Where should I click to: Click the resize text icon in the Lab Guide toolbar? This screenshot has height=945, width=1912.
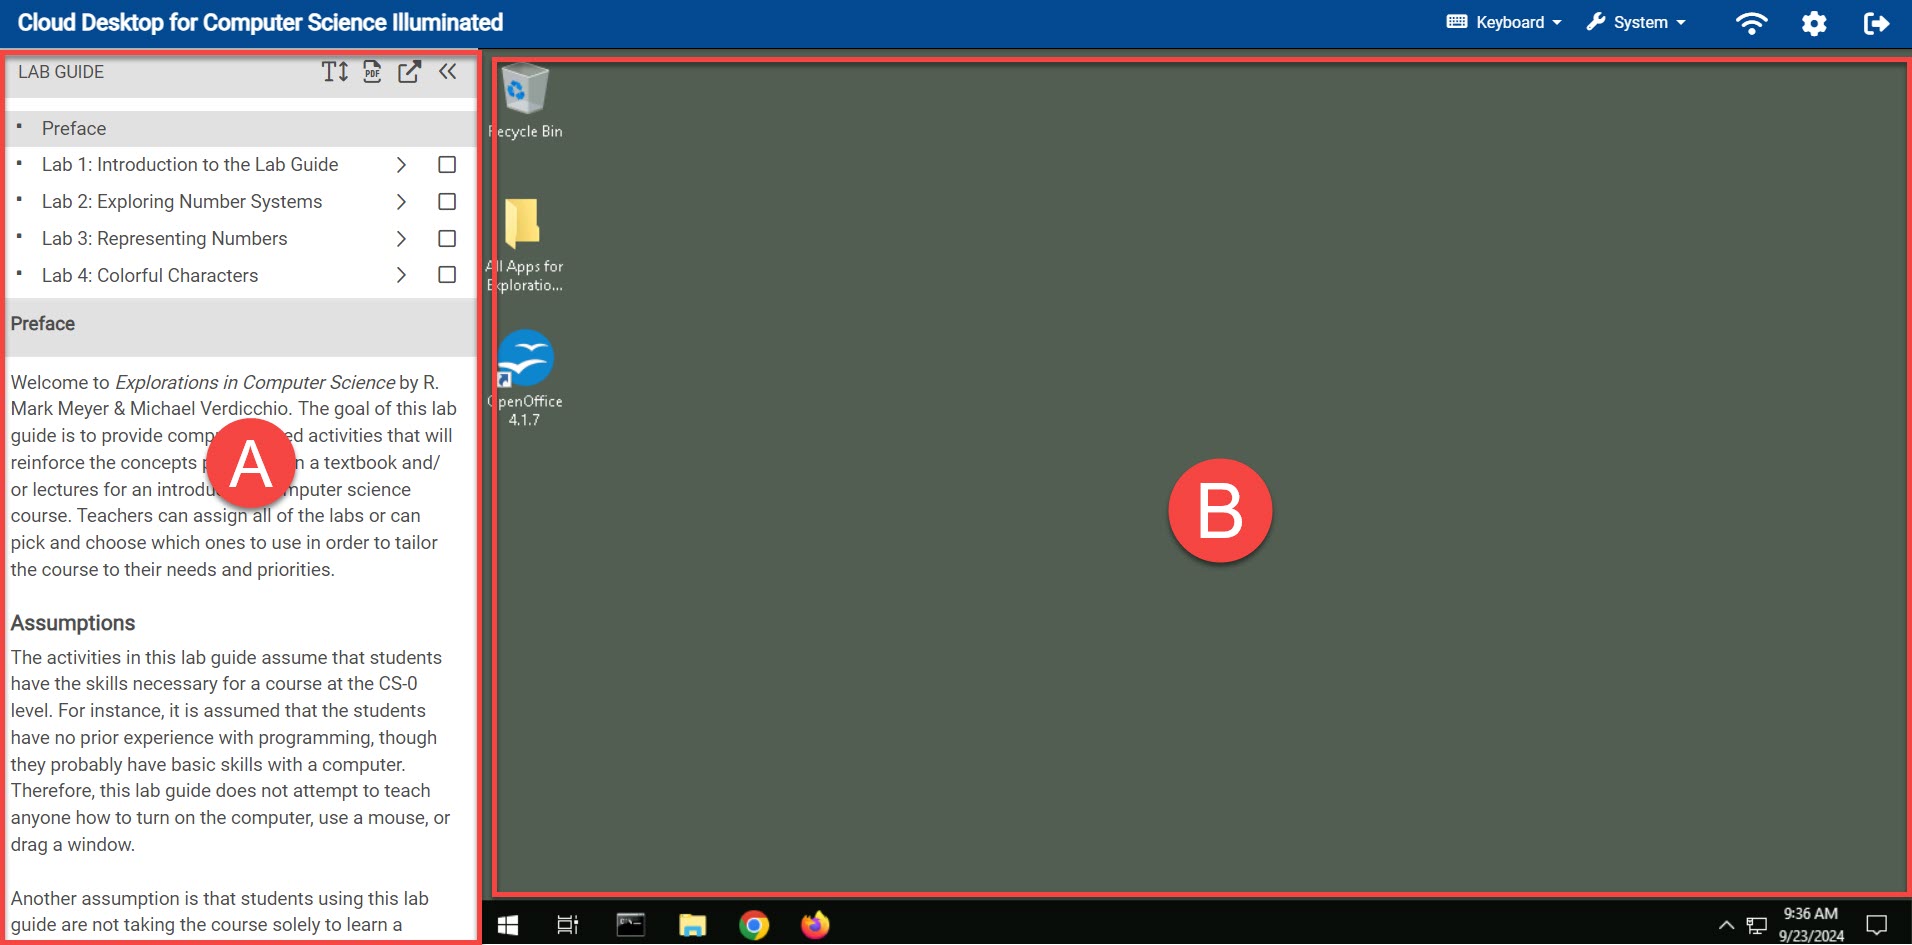click(334, 71)
